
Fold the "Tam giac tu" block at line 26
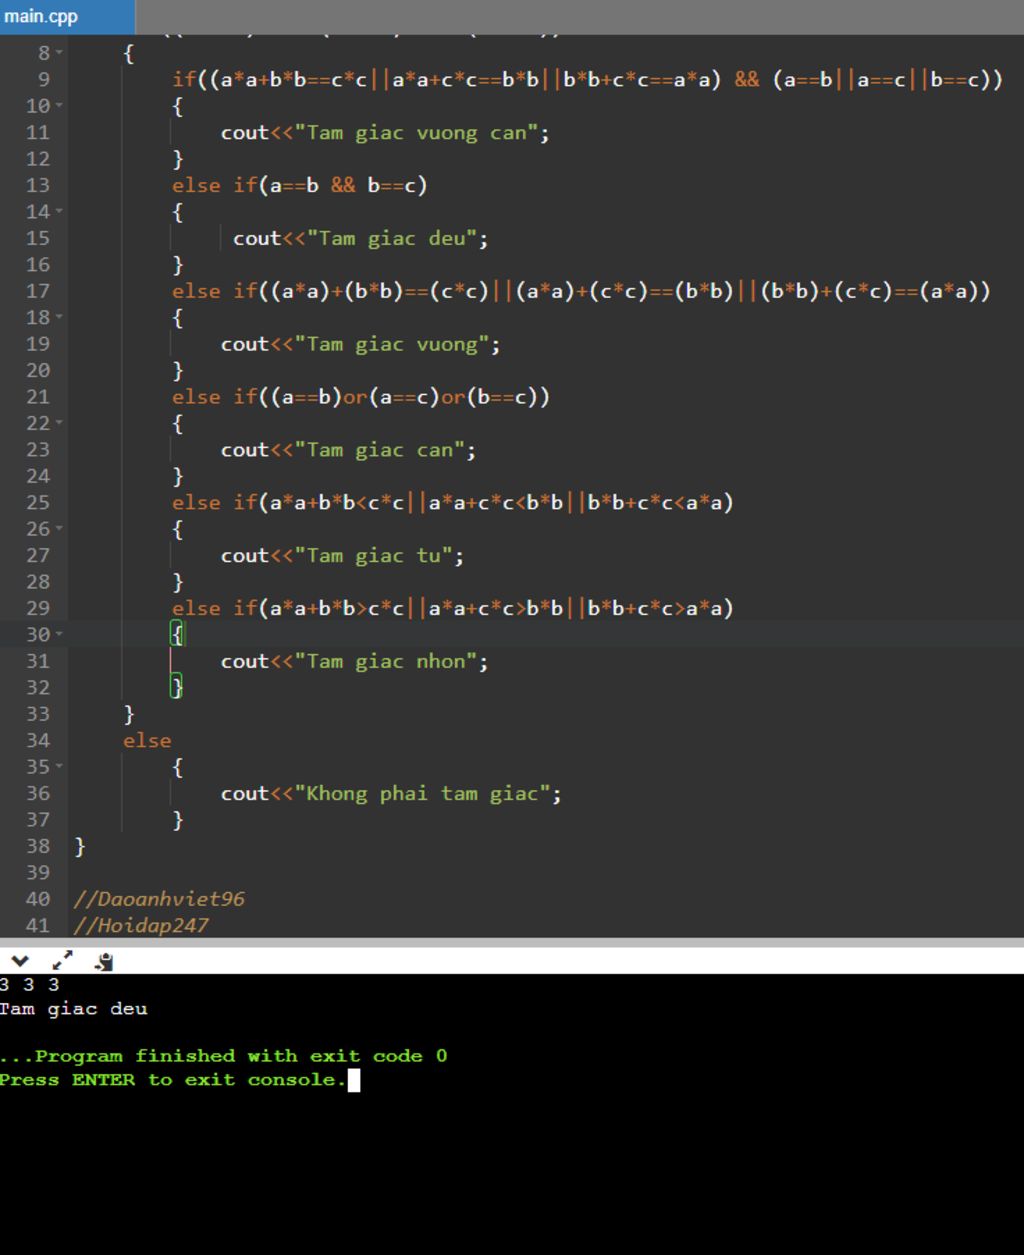60,529
